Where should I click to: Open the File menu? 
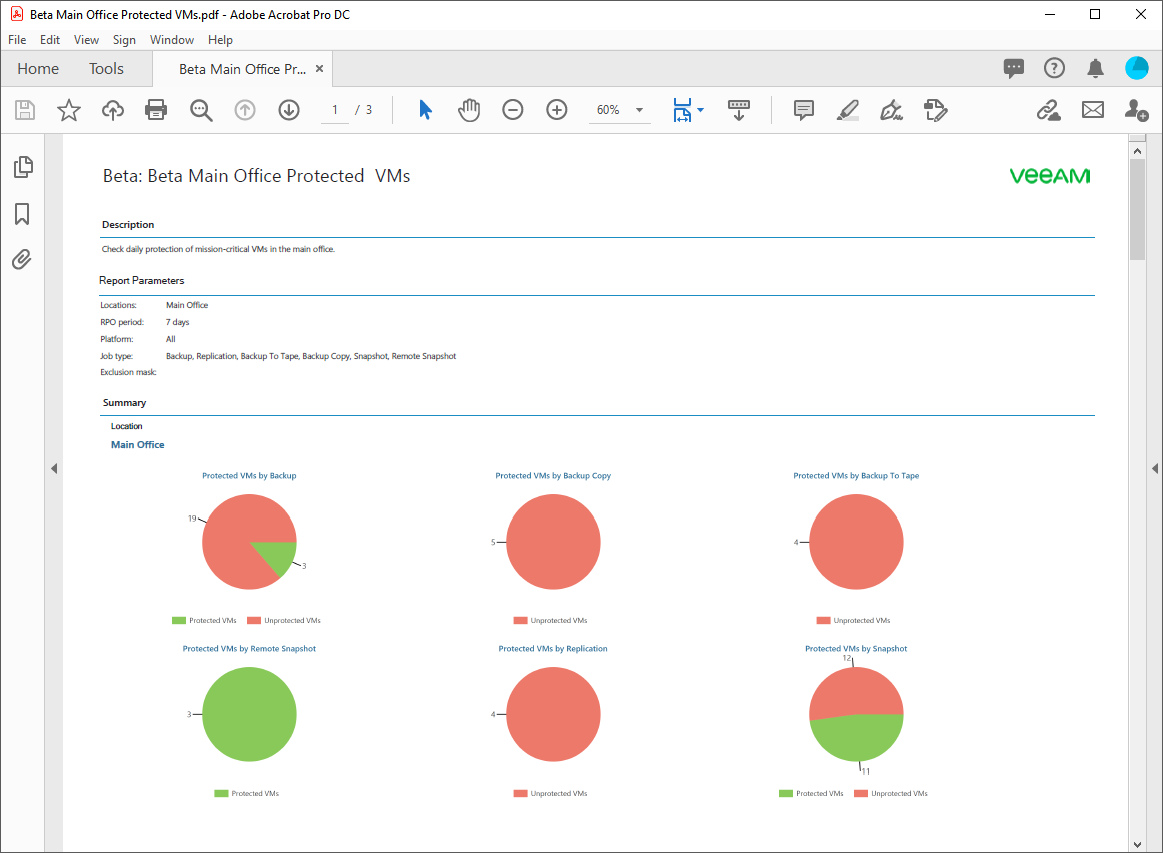pyautogui.click(x=17, y=40)
